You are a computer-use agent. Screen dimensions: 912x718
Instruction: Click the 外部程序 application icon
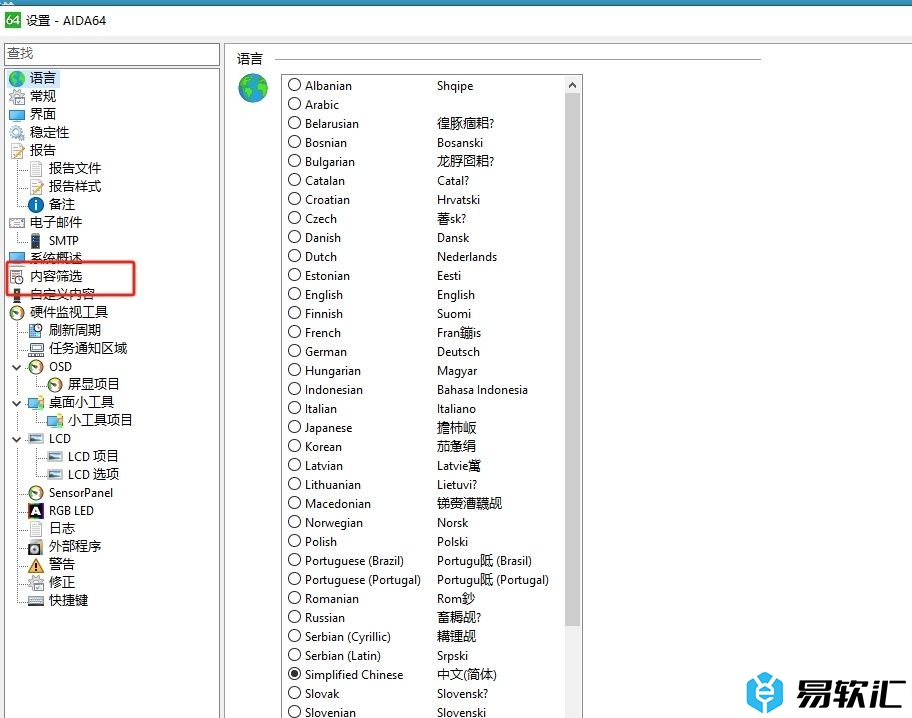point(36,547)
